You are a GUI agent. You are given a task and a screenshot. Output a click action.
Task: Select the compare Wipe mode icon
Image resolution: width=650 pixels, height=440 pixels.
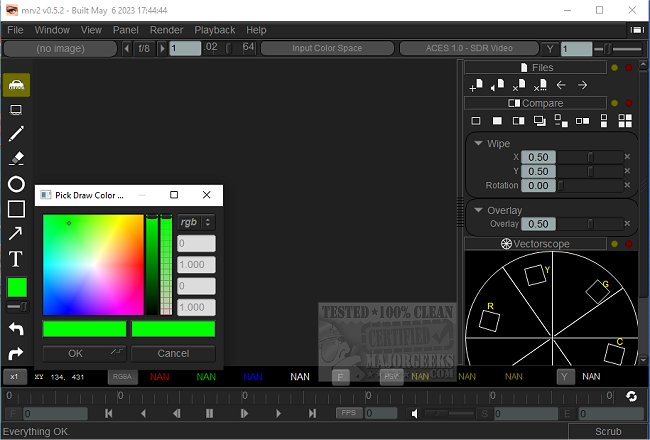pos(518,121)
